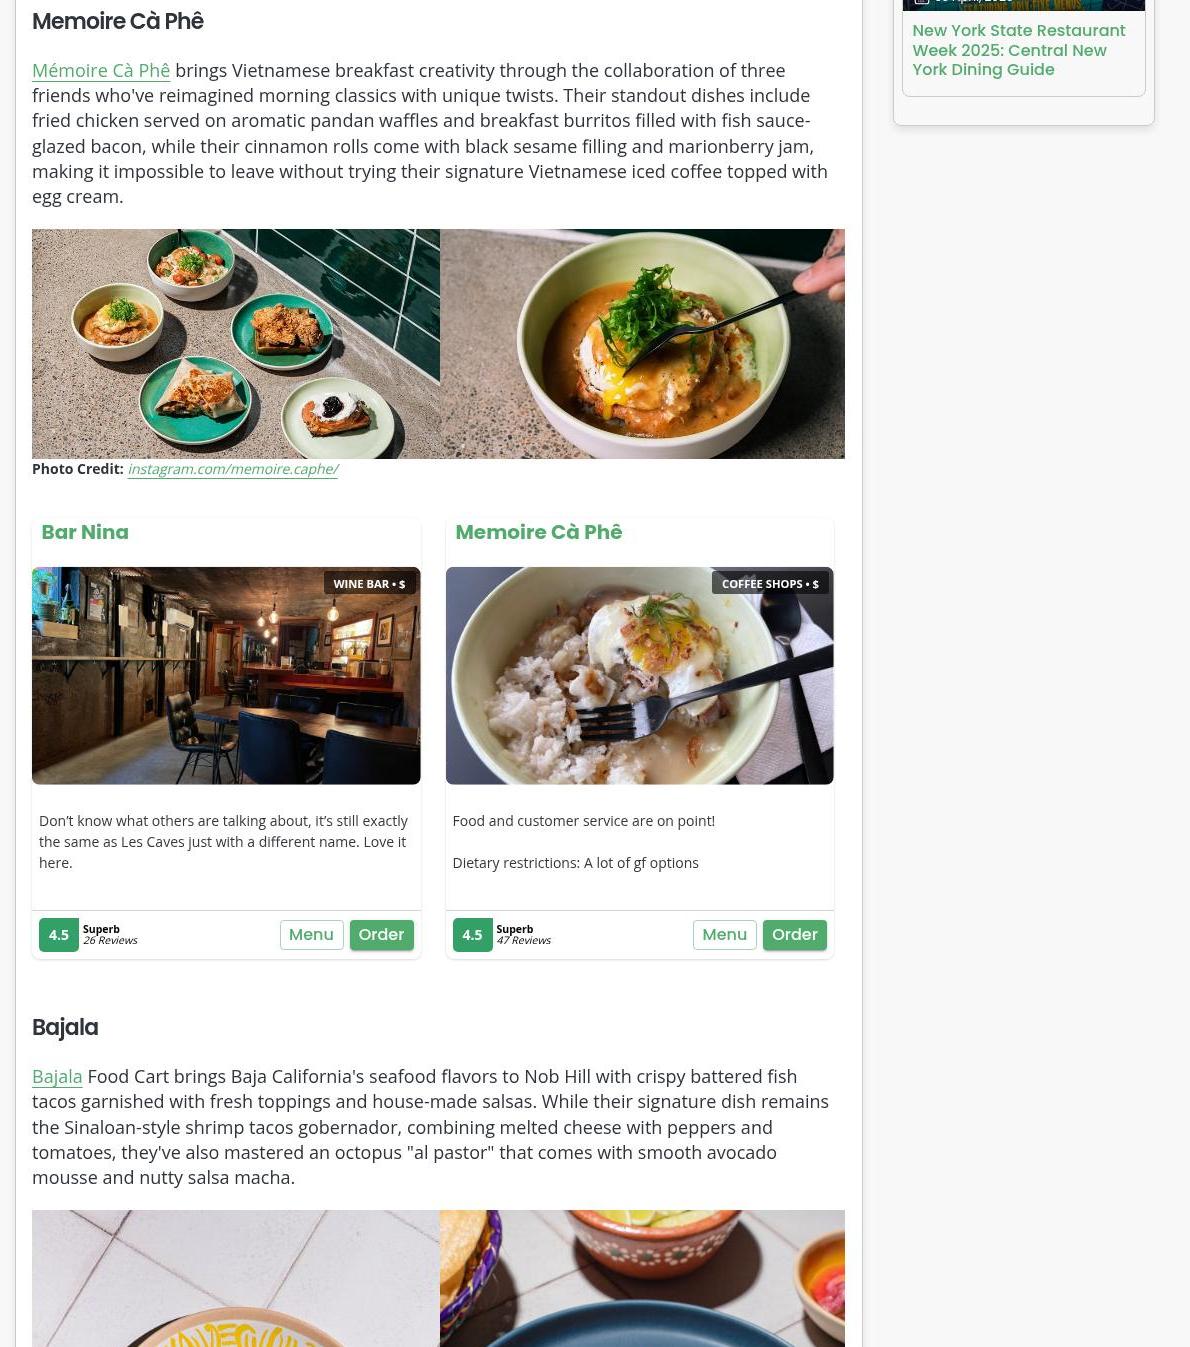Click the Order button for Memoire Cà Phê
Screen dimensions: 1190x1347
(795, 935)
